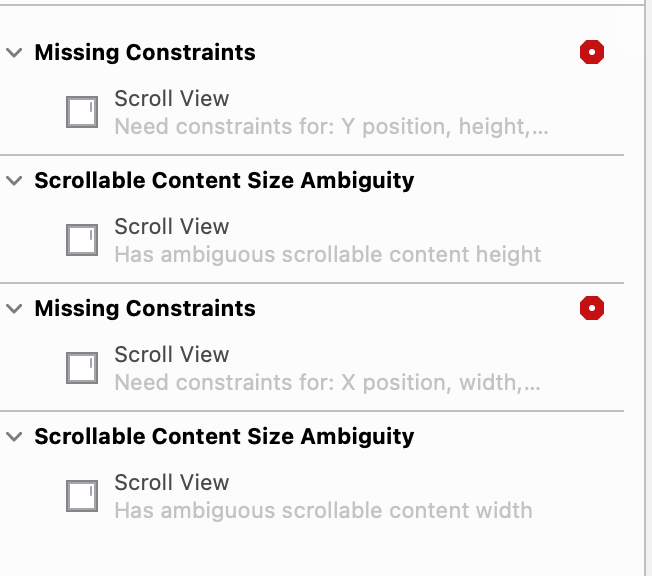Collapse the Missing Constraints group containing the Y position issue
The width and height of the screenshot is (652, 576).
pyautogui.click(x=15, y=53)
